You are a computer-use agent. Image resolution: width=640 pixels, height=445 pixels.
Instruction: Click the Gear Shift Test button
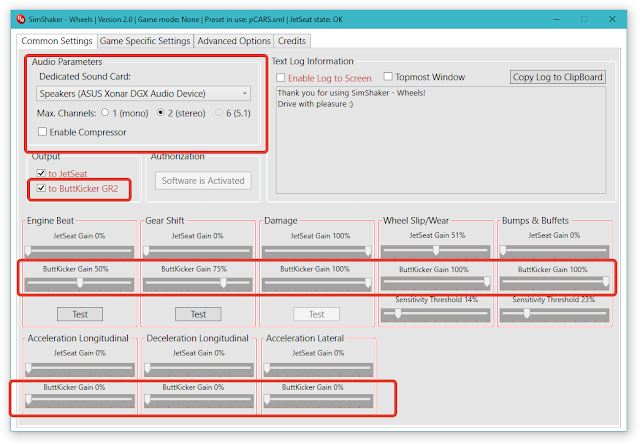[198, 314]
